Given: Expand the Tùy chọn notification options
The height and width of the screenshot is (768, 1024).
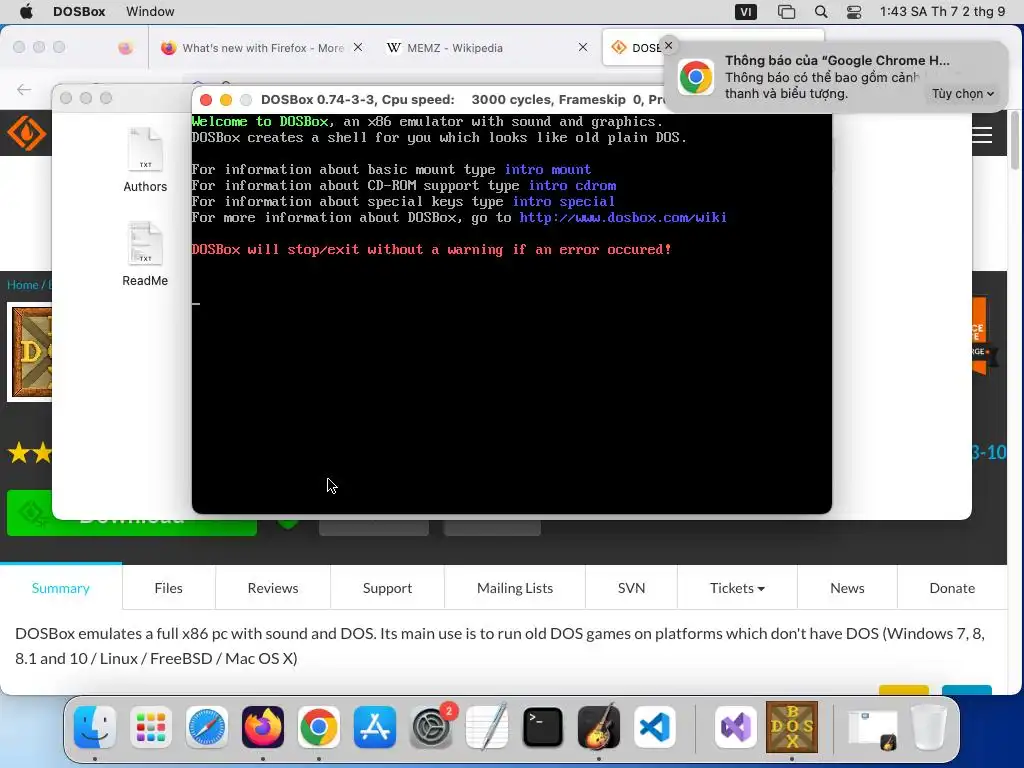Looking at the screenshot, I should coord(963,93).
